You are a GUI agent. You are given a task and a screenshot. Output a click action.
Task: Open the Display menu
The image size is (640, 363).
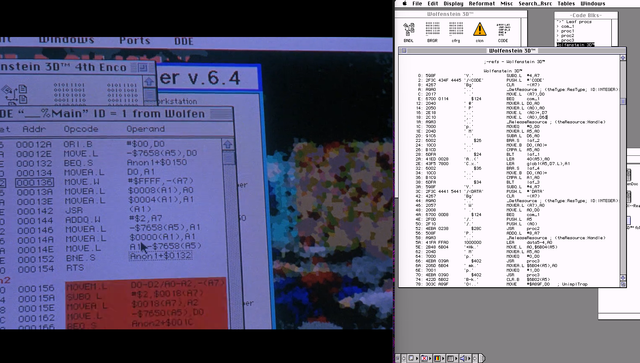pyautogui.click(x=453, y=3)
